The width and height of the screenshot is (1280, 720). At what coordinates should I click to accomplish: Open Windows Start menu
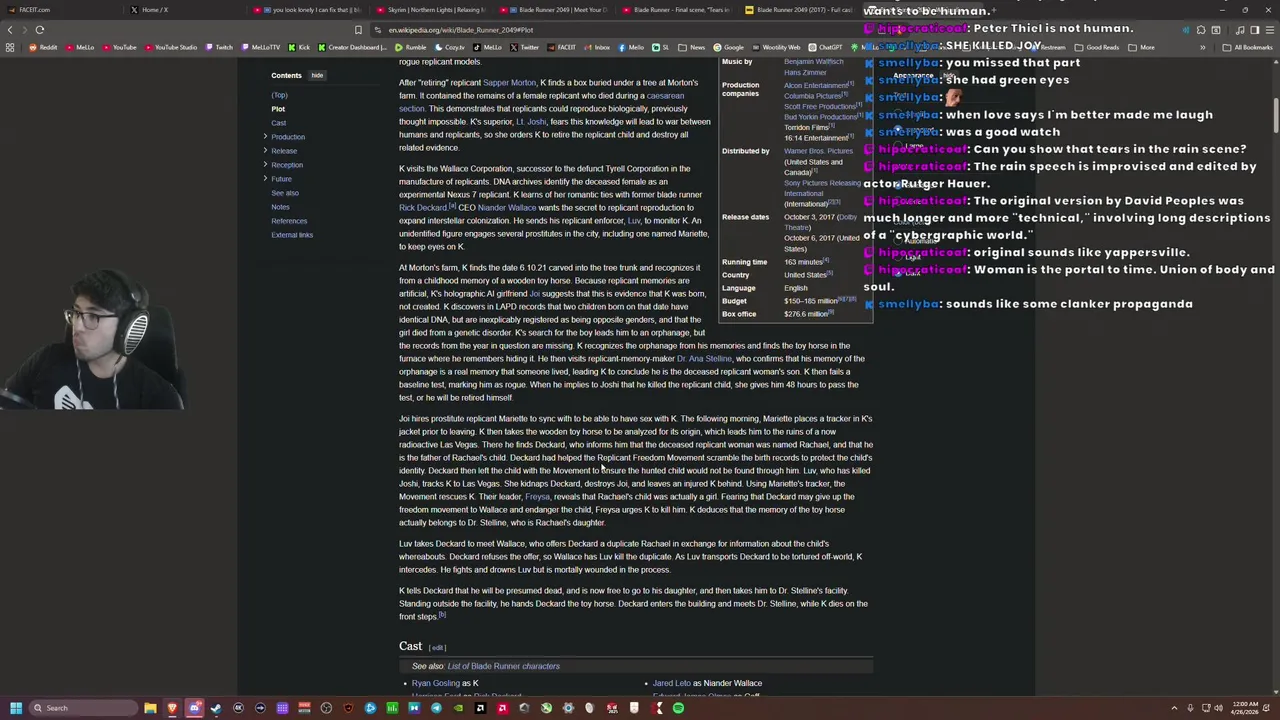tap(15, 708)
